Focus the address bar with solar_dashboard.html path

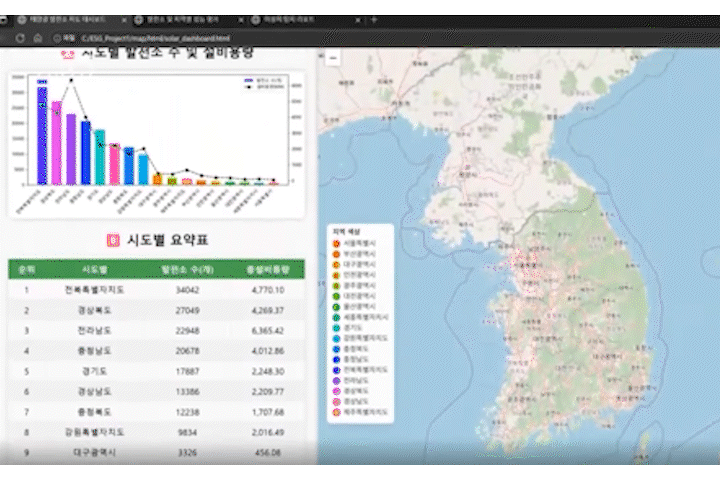(x=156, y=38)
